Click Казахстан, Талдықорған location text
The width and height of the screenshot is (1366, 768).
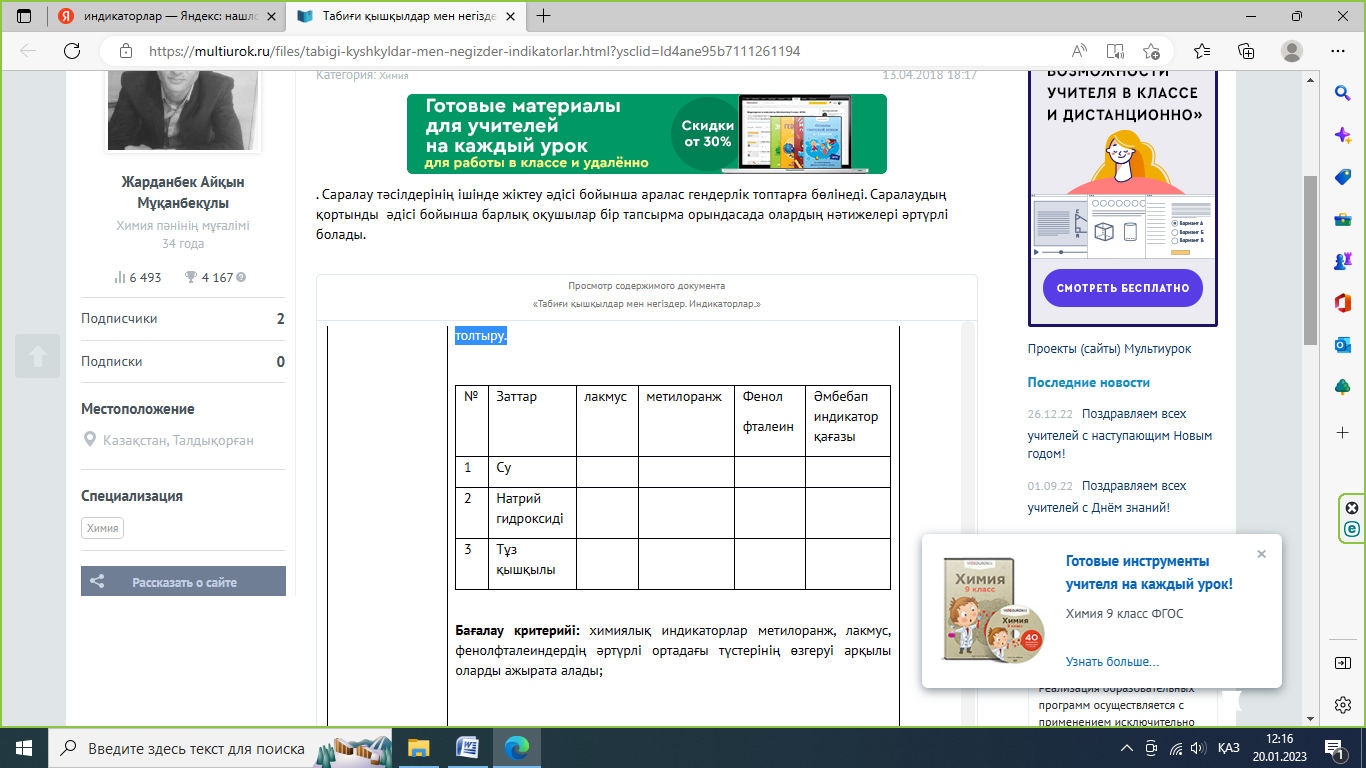point(178,440)
